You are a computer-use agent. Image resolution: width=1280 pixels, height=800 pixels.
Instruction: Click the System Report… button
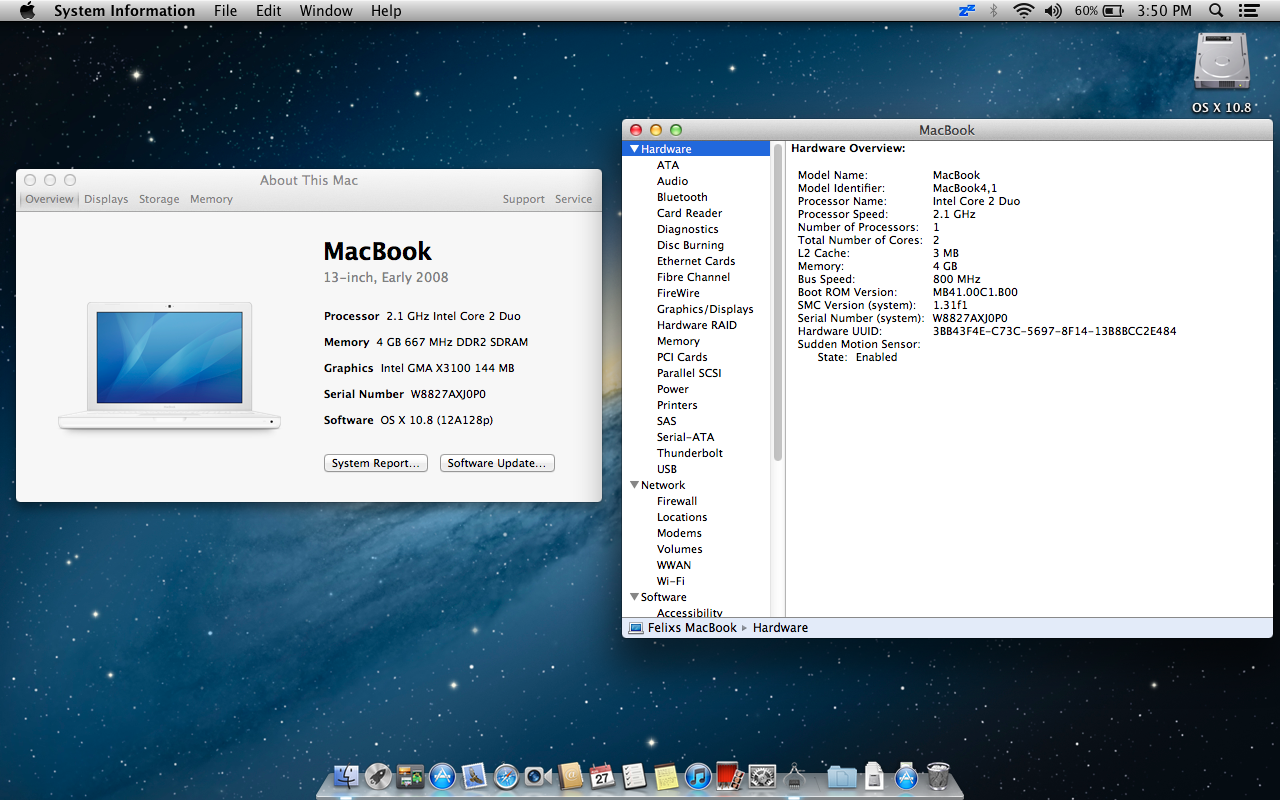376,463
